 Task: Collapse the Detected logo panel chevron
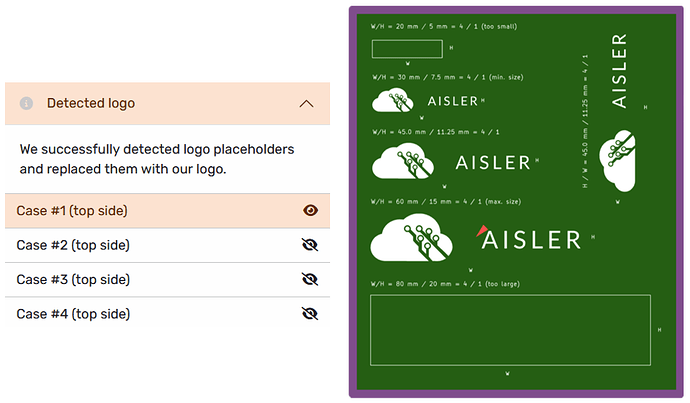coord(306,104)
